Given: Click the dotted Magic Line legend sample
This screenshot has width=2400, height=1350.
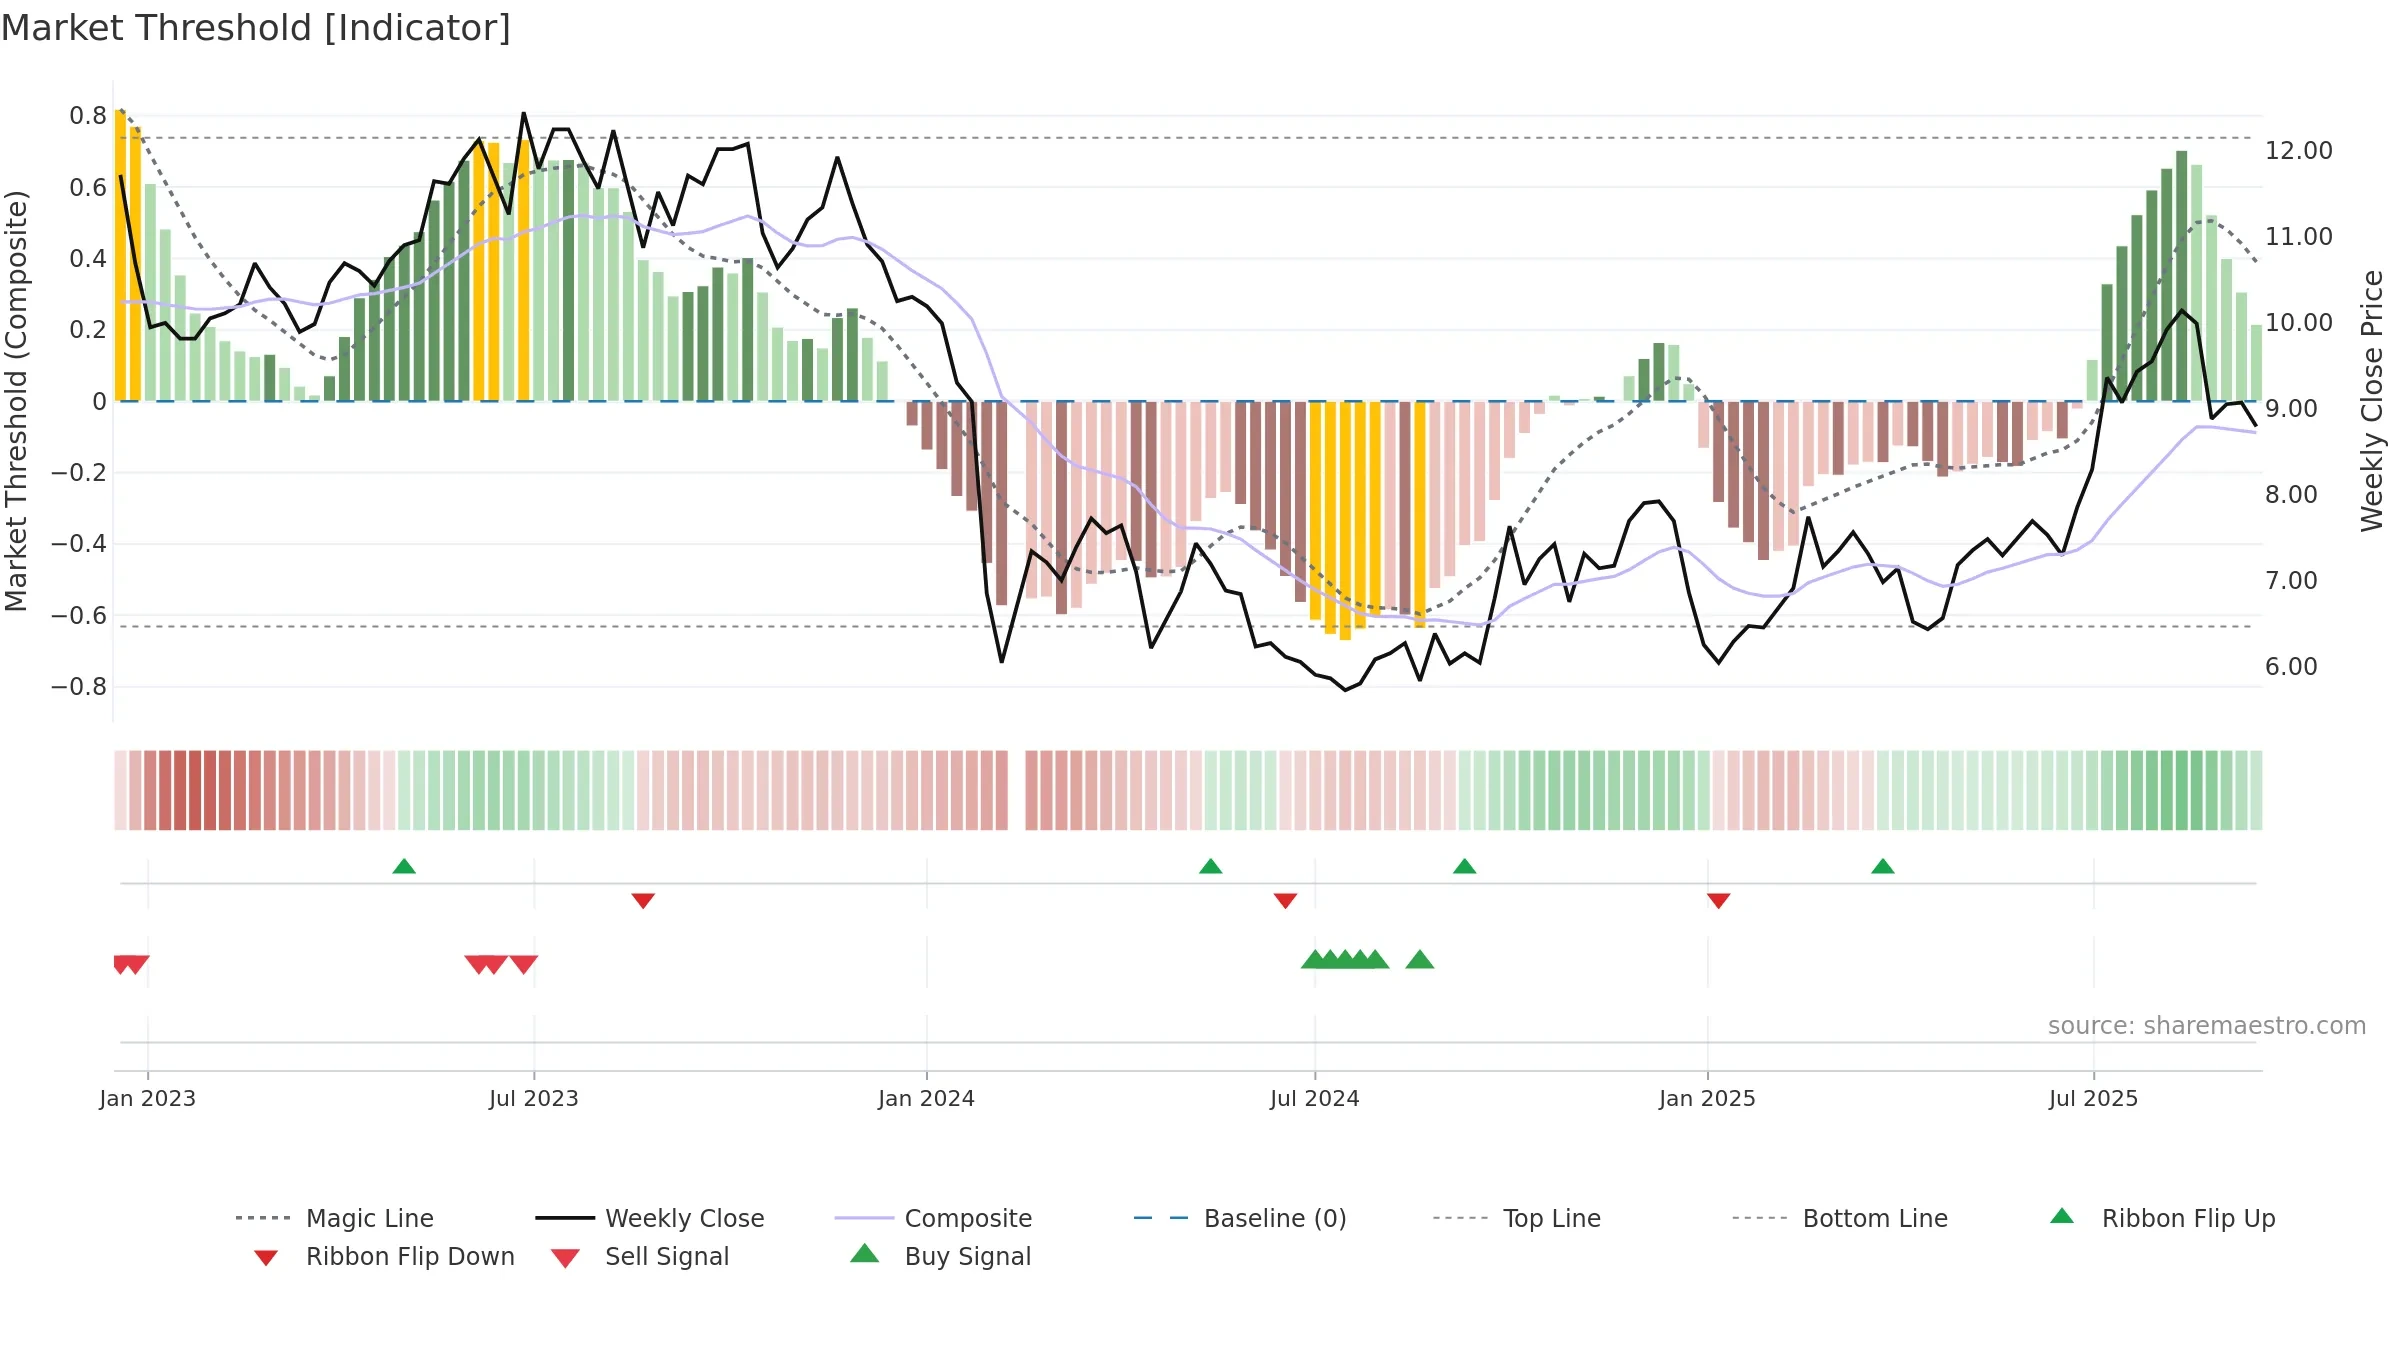Looking at the screenshot, I should pyautogui.click(x=263, y=1218).
